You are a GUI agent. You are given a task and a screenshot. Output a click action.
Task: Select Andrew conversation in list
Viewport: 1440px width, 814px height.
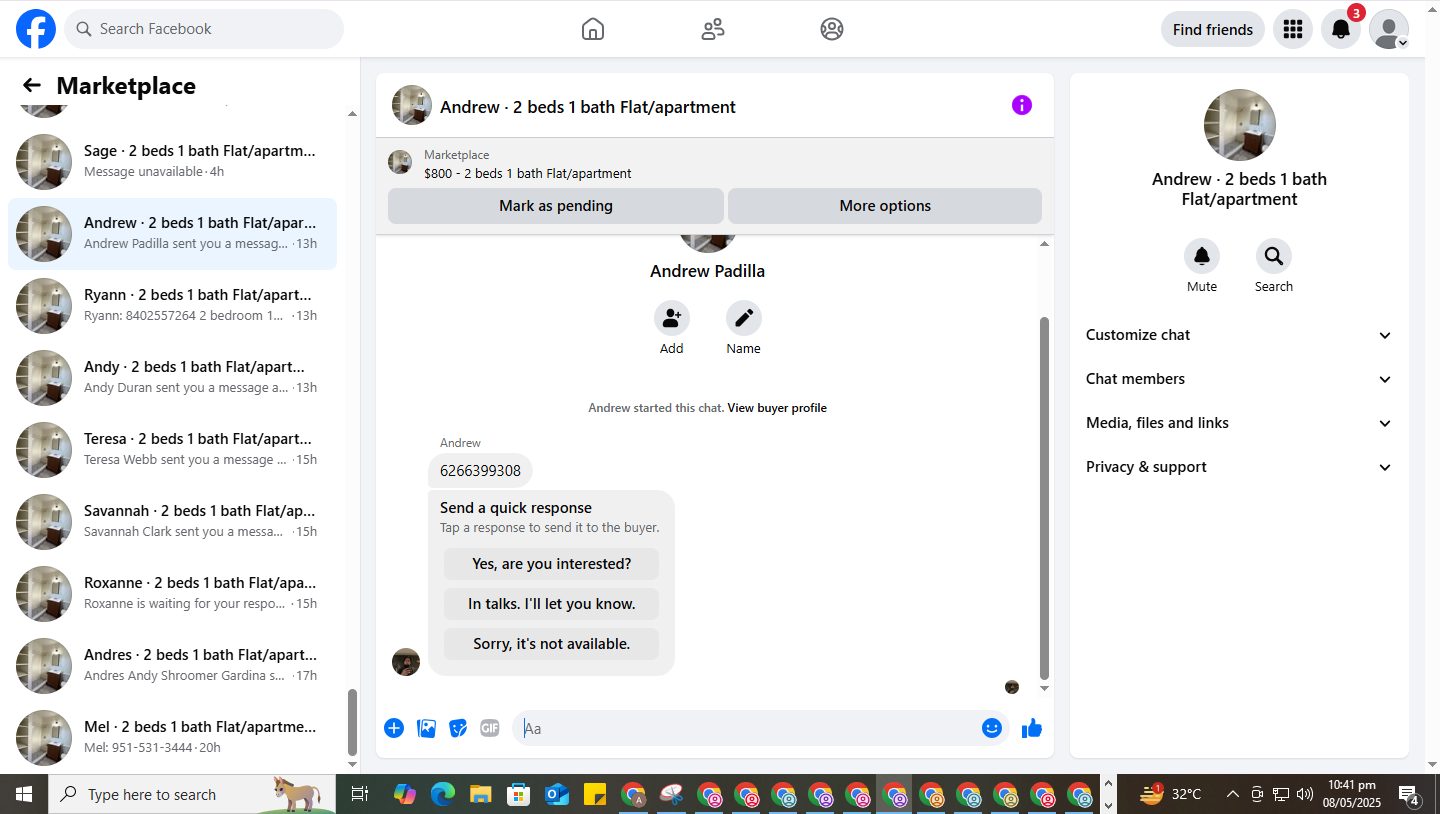click(172, 233)
